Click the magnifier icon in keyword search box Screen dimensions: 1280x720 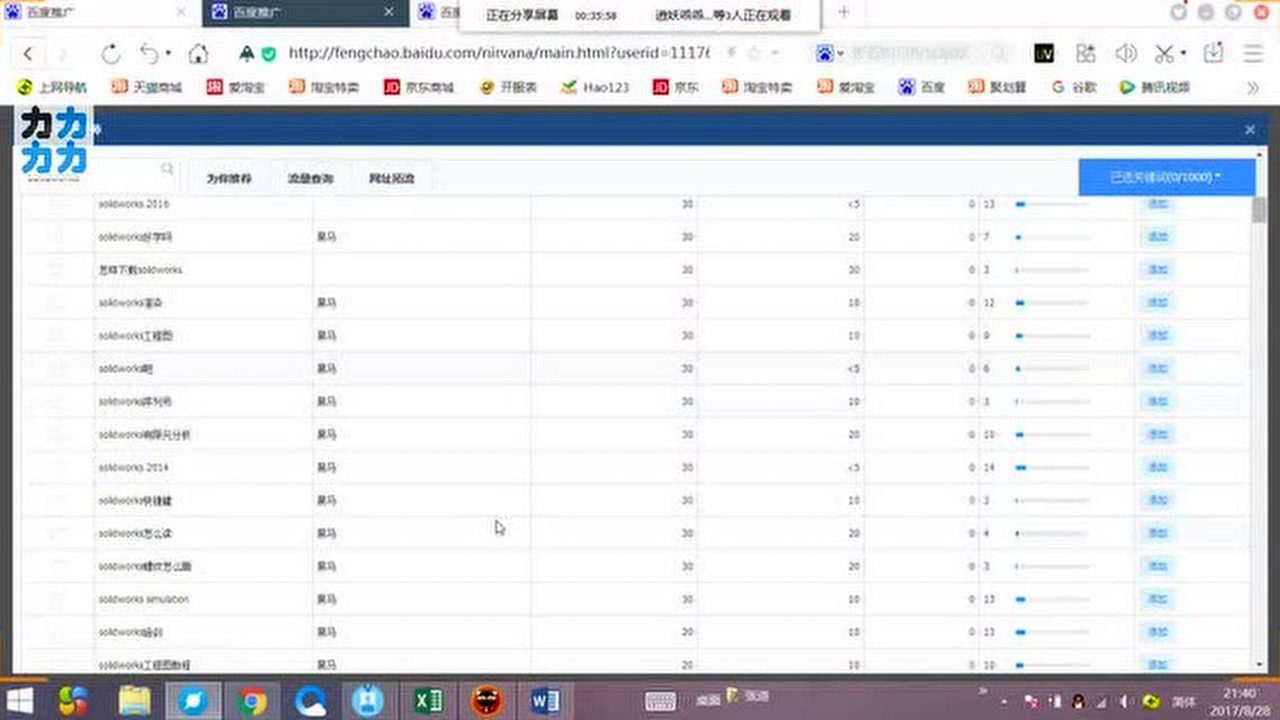click(167, 169)
